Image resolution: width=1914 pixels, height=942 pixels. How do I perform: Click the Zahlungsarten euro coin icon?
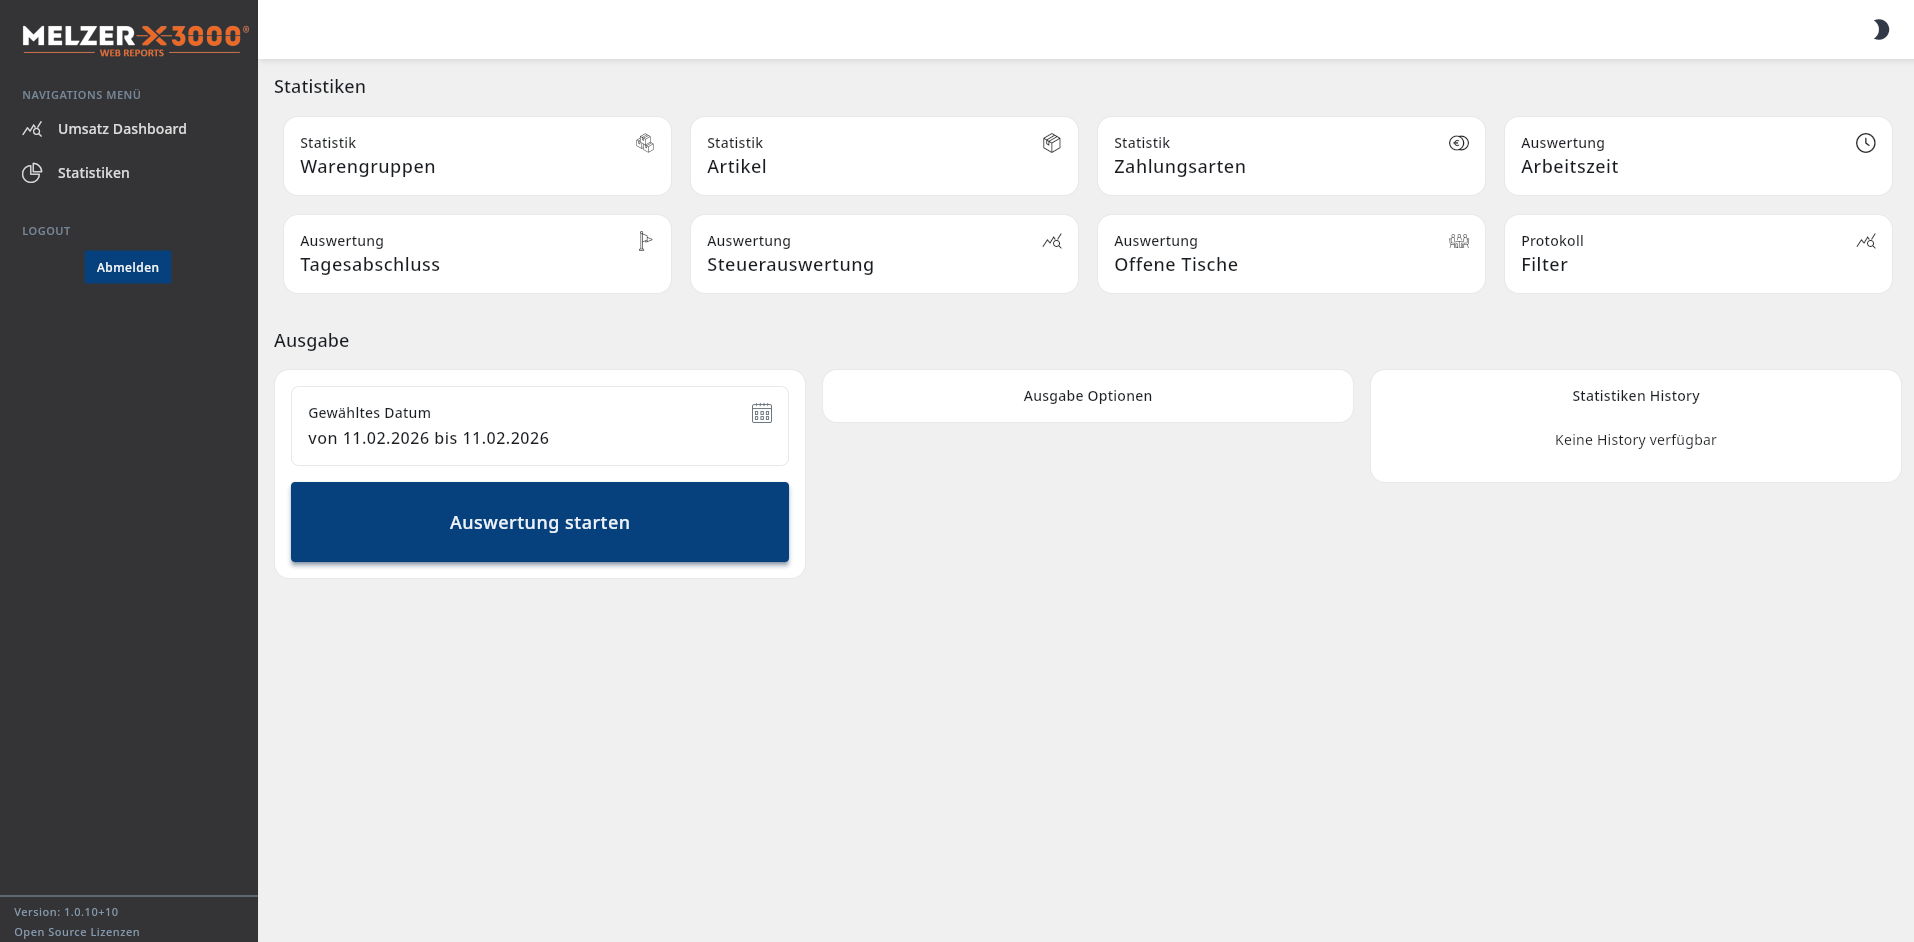pos(1459,143)
